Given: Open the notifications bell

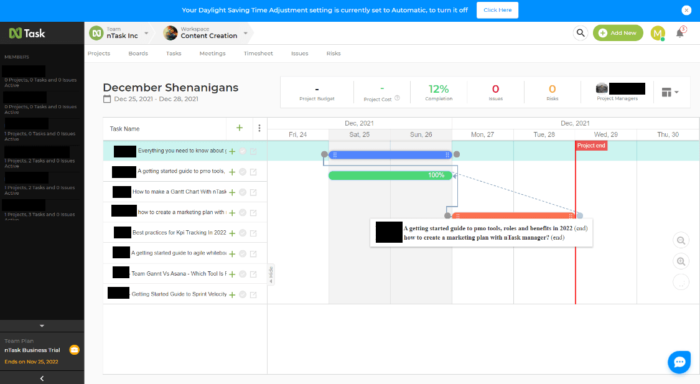Looking at the screenshot, I should (x=680, y=33).
